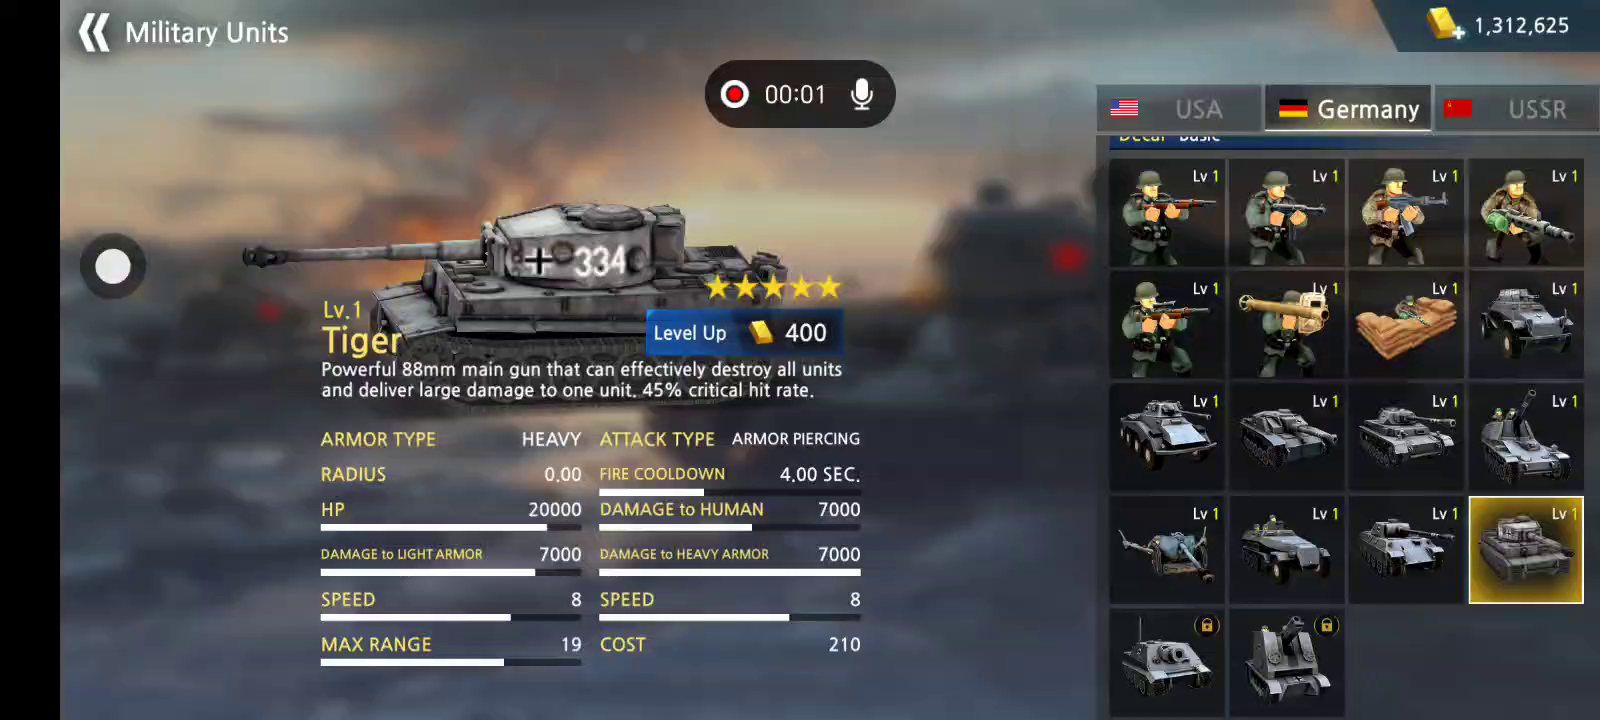Go back using the Military Units arrow
This screenshot has width=1600, height=720.
[x=94, y=32]
